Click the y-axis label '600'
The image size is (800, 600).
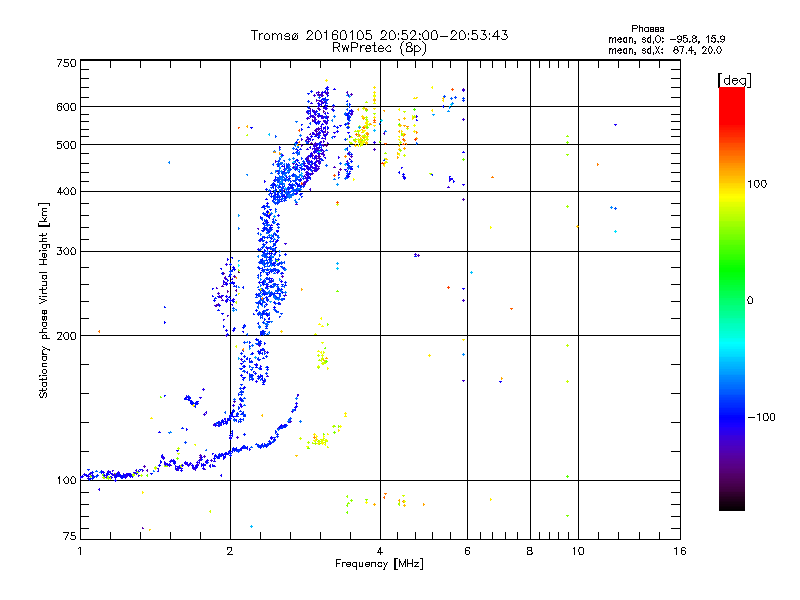pyautogui.click(x=66, y=107)
